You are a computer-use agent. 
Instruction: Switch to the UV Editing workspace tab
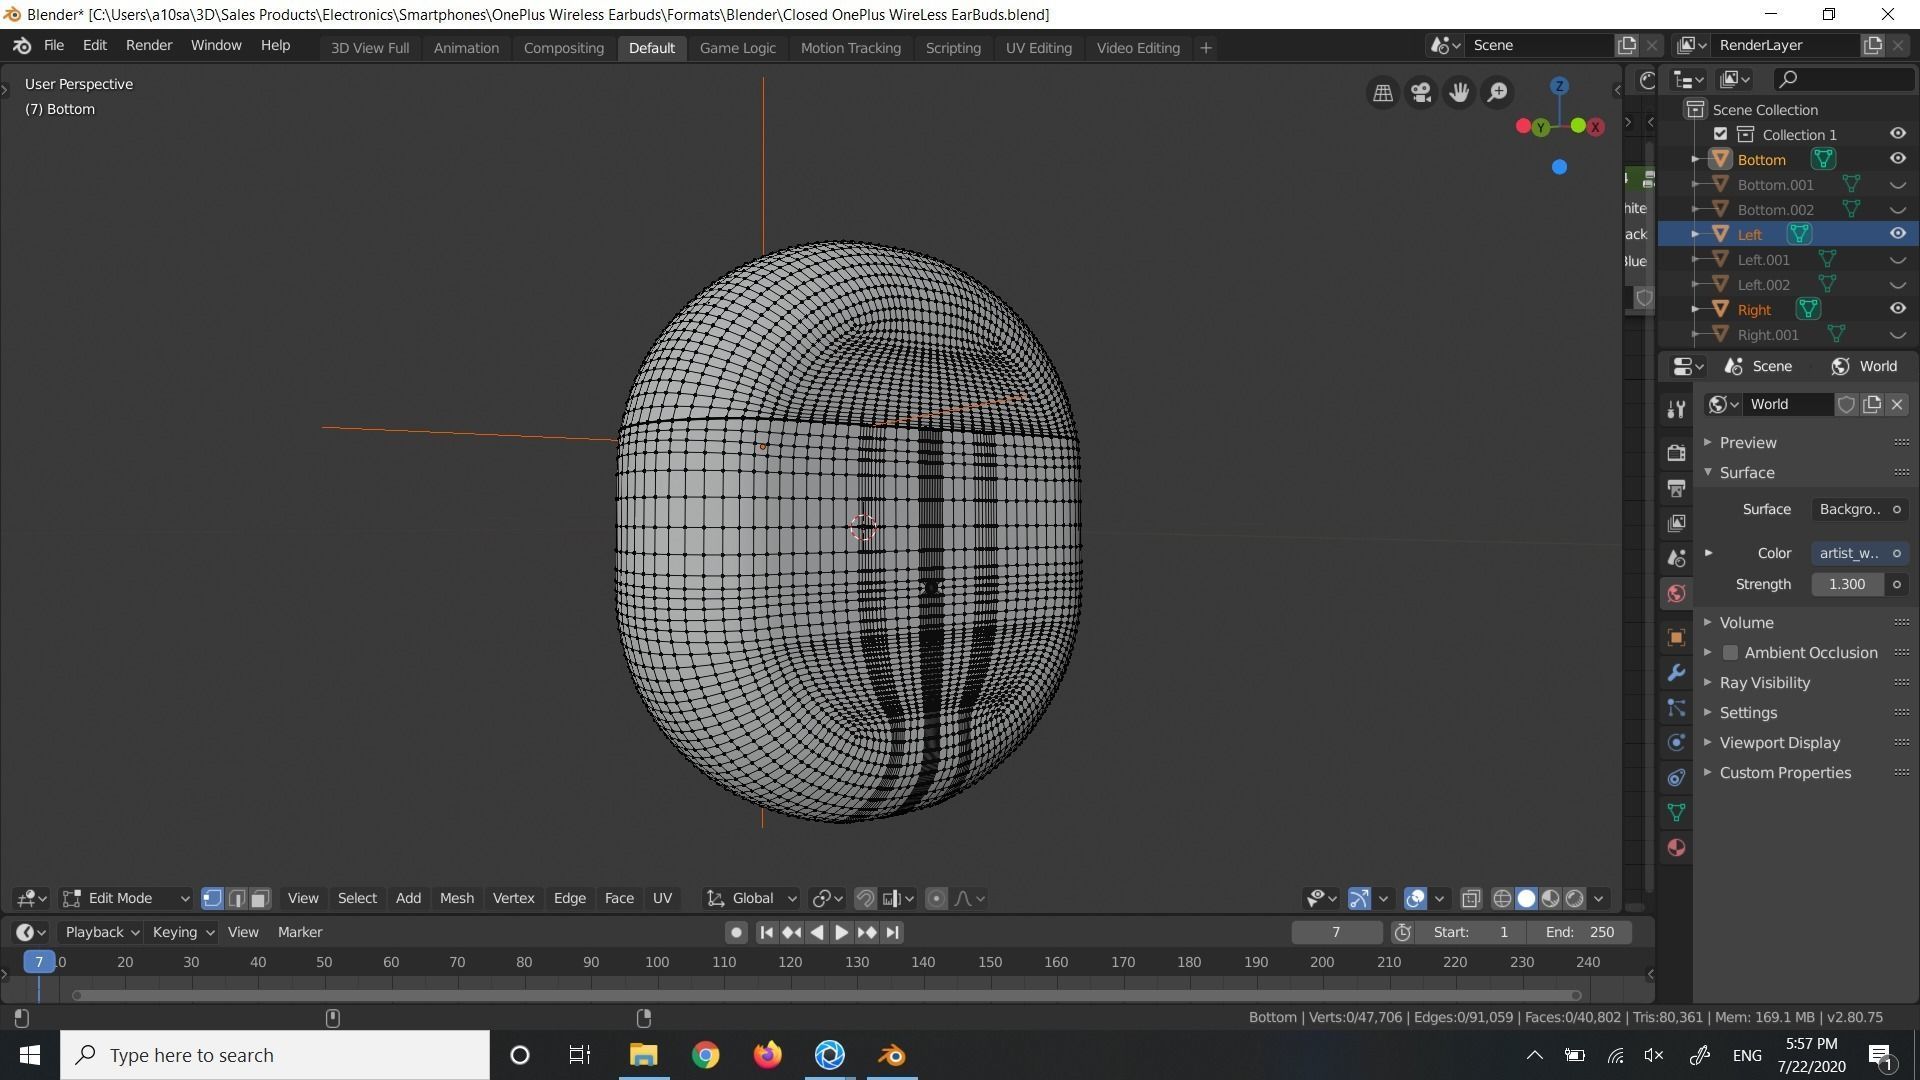click(x=1038, y=48)
